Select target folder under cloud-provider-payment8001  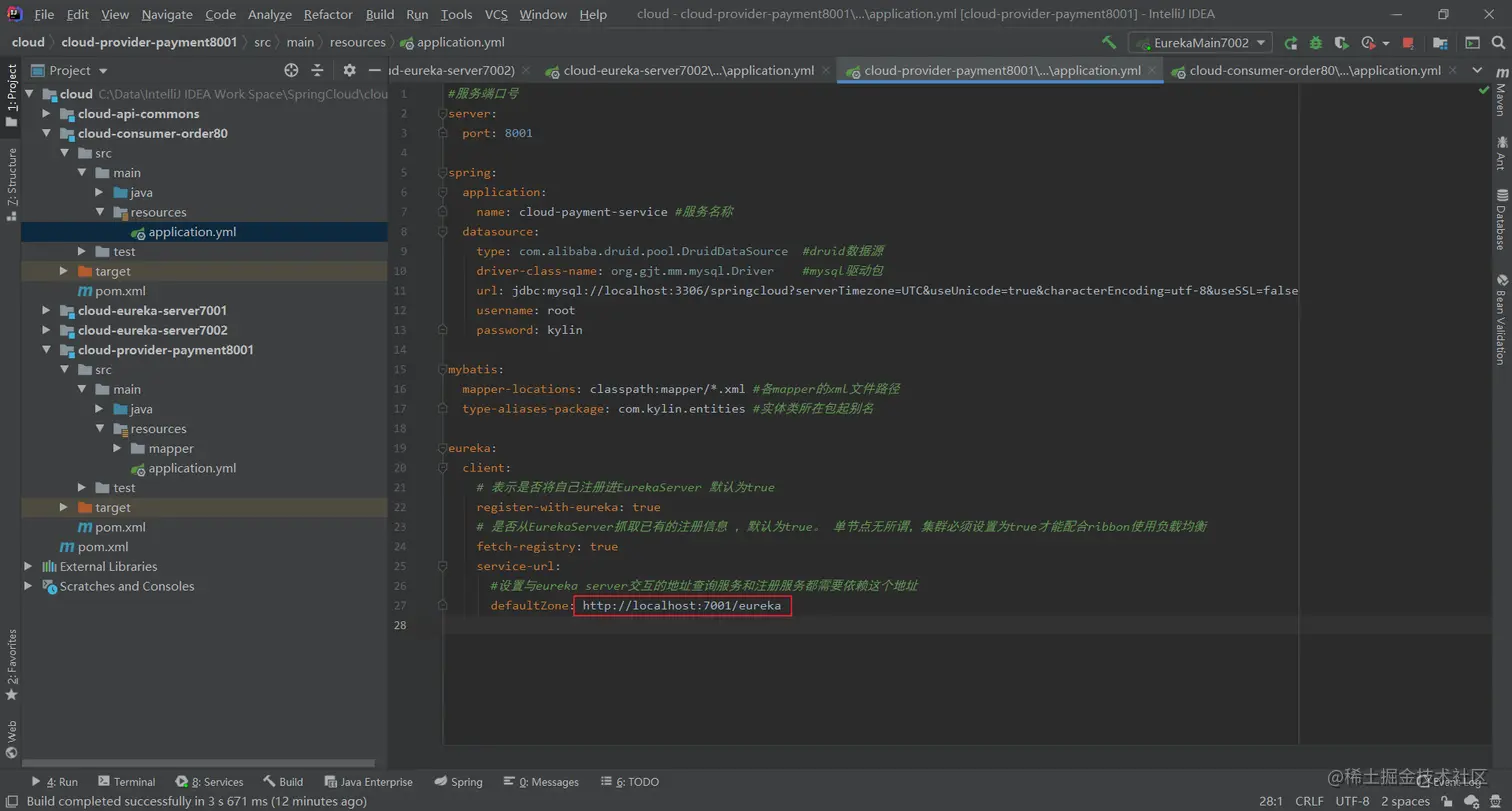coord(112,507)
